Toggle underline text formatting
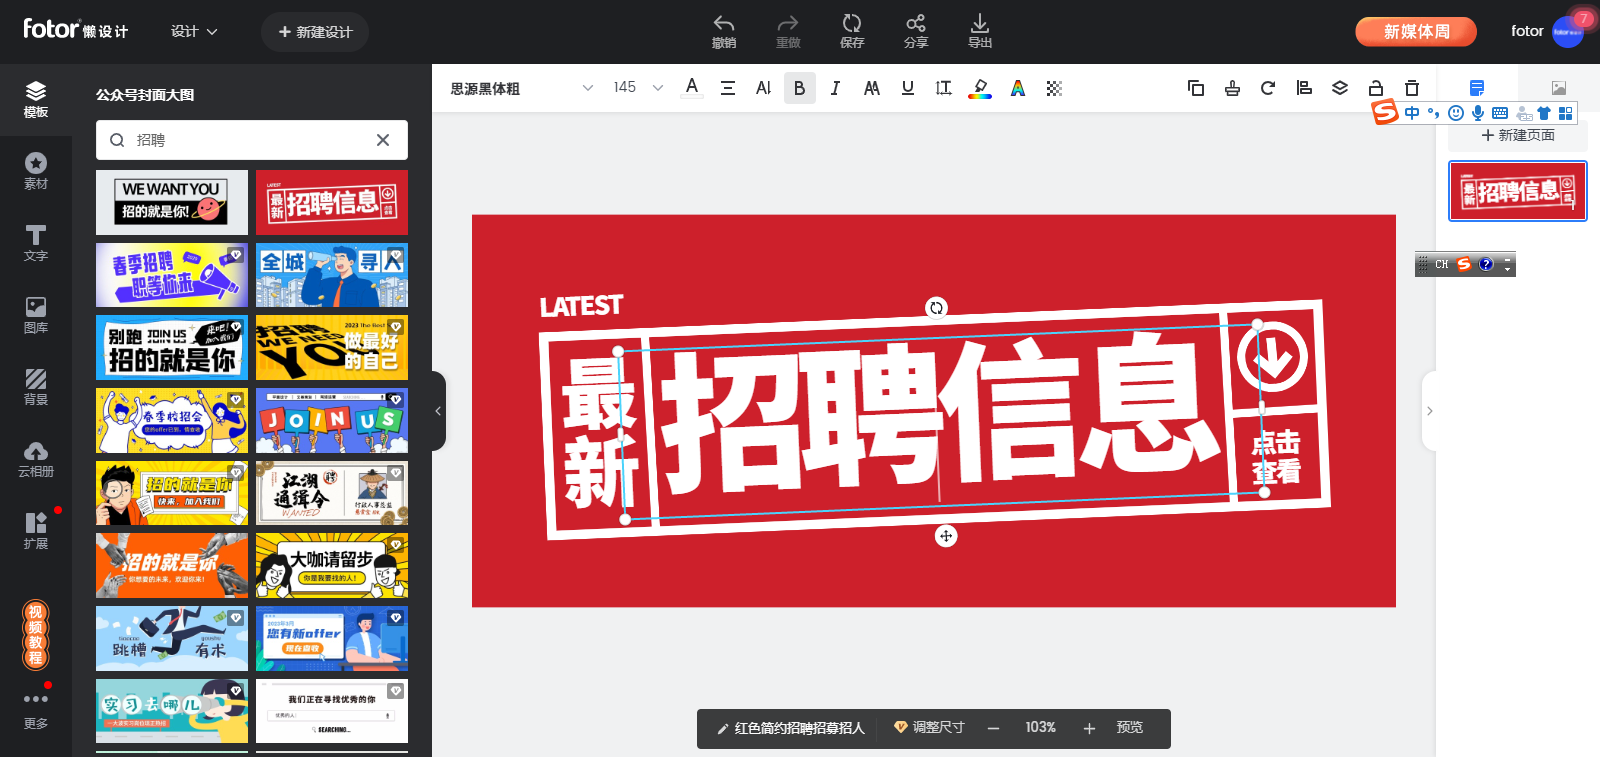Screen dimensions: 1600x757 click(908, 88)
